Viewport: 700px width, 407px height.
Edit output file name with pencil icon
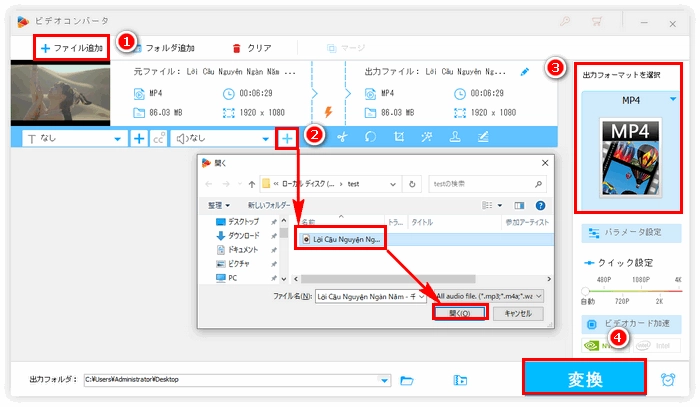526,72
